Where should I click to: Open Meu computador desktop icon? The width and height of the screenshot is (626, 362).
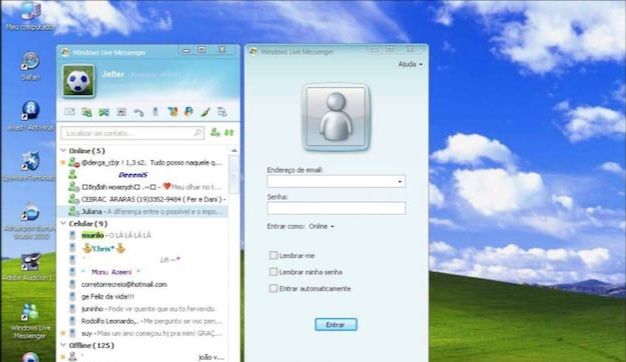click(x=31, y=16)
